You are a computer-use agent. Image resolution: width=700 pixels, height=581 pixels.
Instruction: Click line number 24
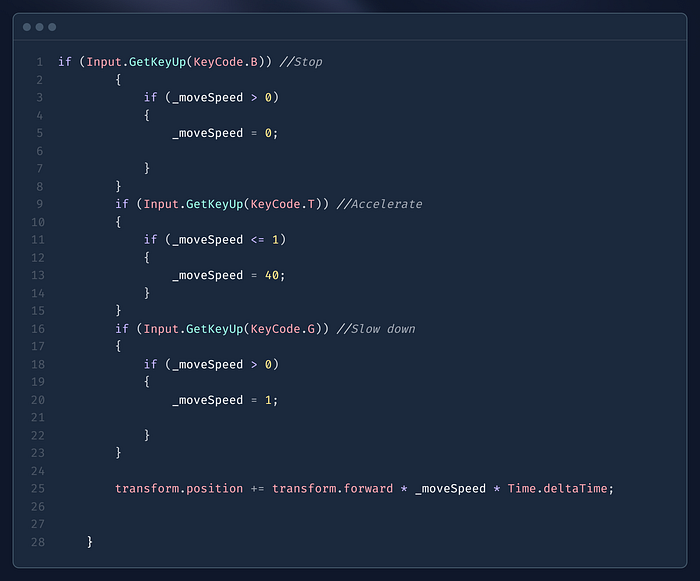(38, 471)
